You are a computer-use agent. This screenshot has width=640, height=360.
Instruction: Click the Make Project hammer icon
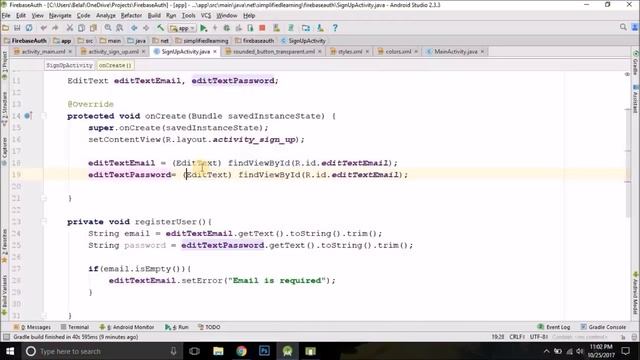point(160,28)
